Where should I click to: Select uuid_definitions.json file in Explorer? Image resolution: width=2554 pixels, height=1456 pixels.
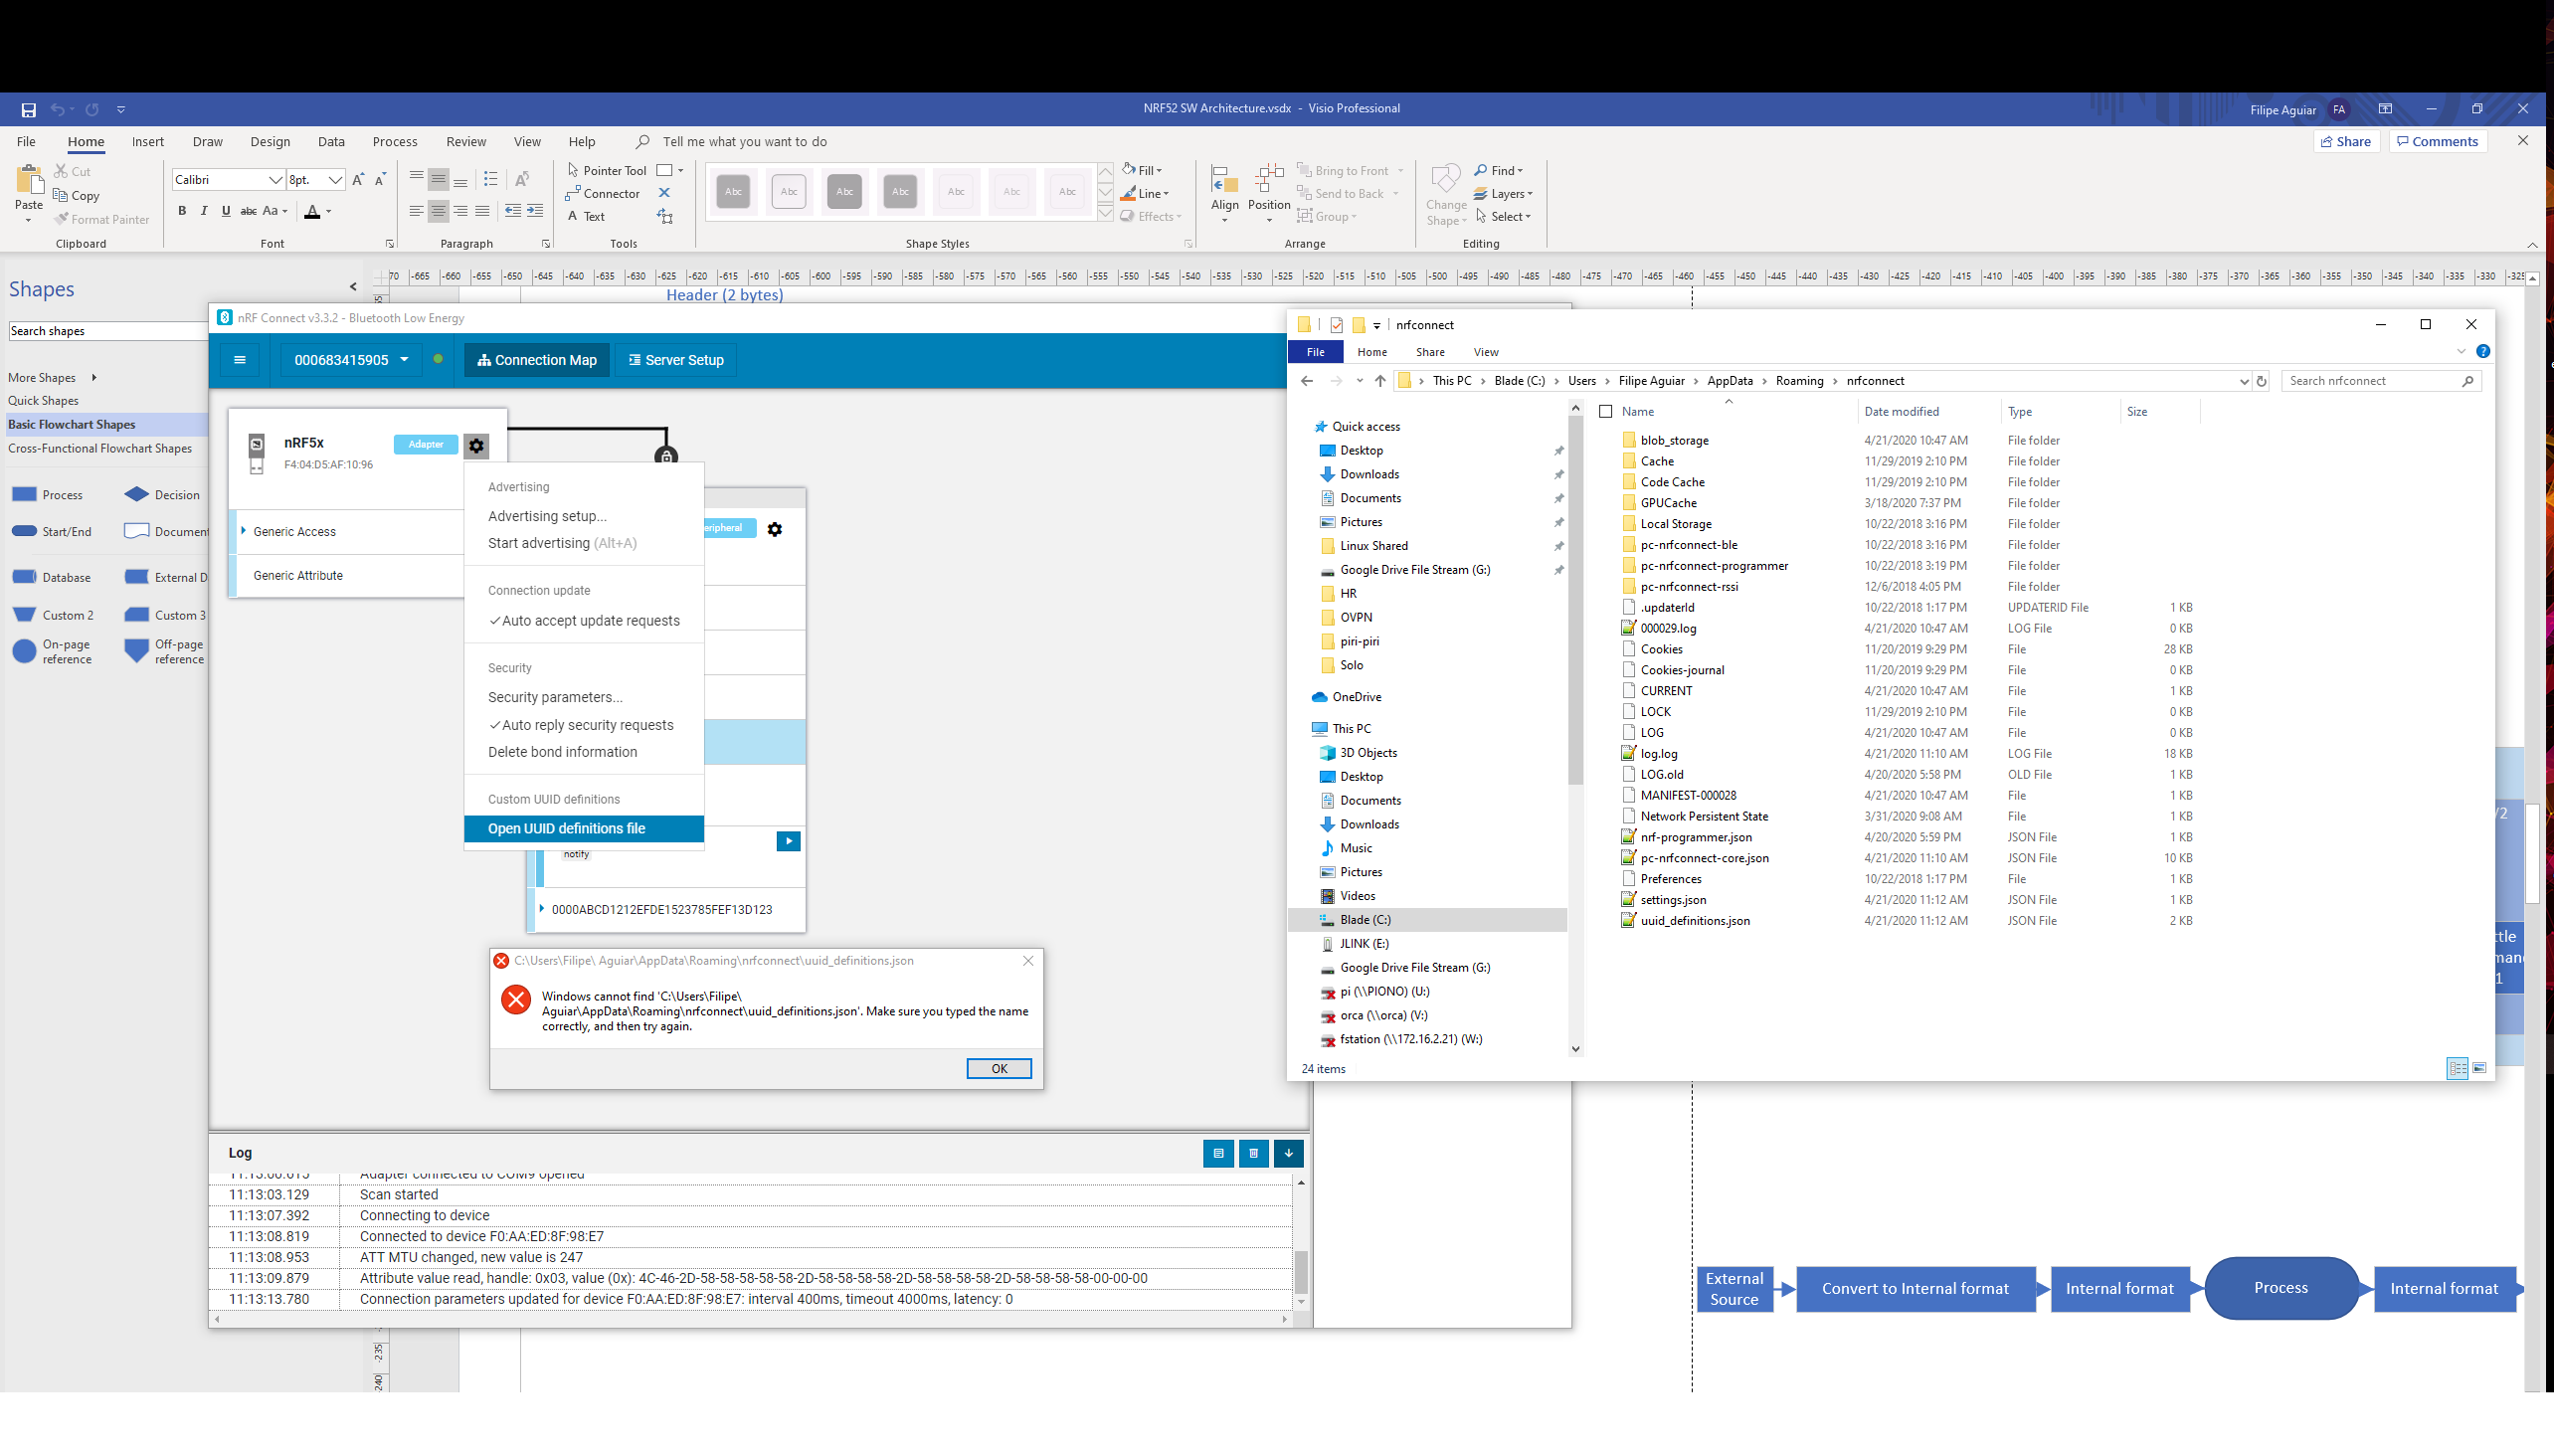1694,921
